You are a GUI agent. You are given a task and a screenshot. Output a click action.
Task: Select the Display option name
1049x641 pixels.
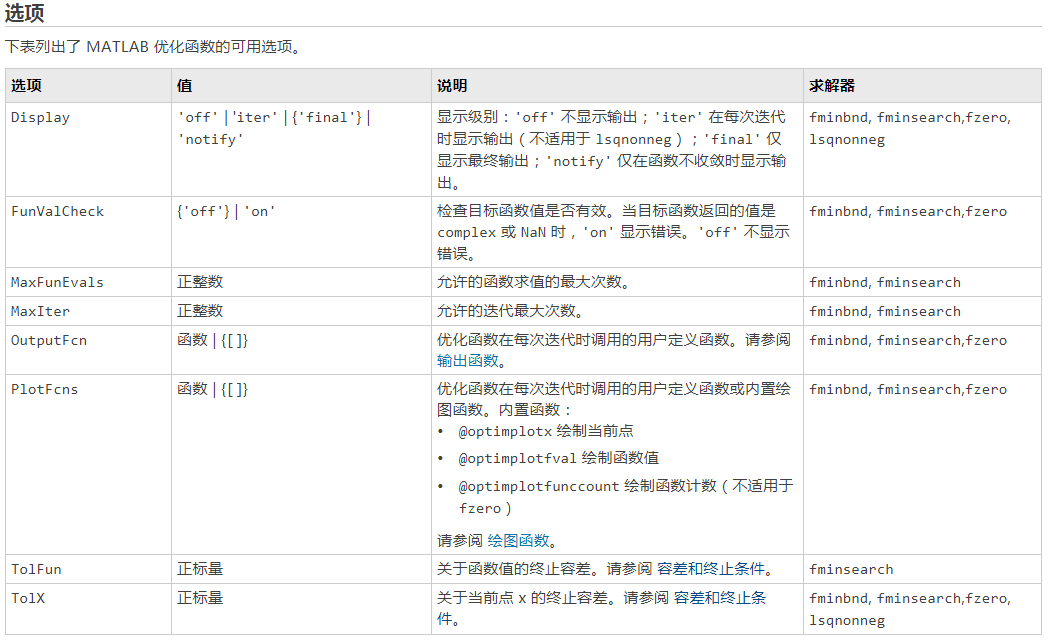pos(38,117)
